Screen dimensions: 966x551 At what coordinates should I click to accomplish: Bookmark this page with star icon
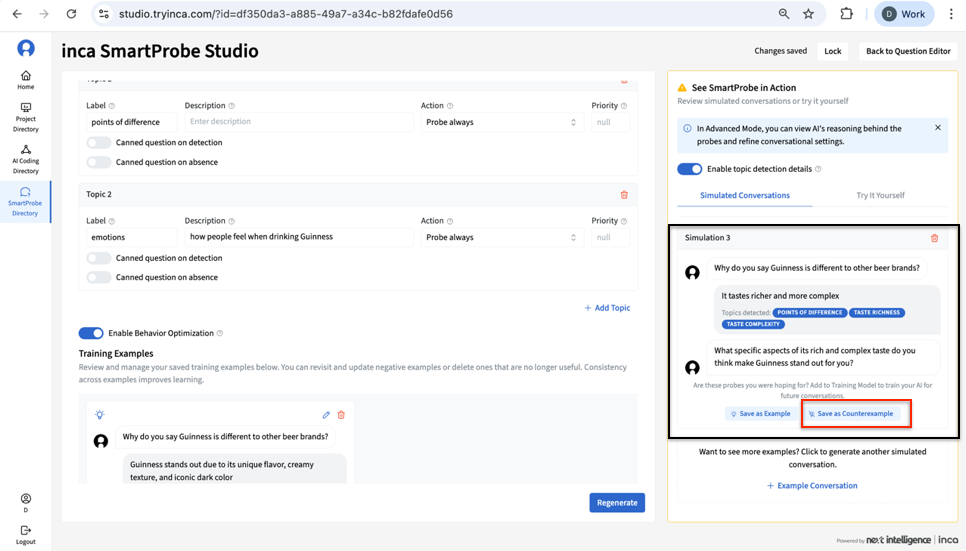point(808,14)
